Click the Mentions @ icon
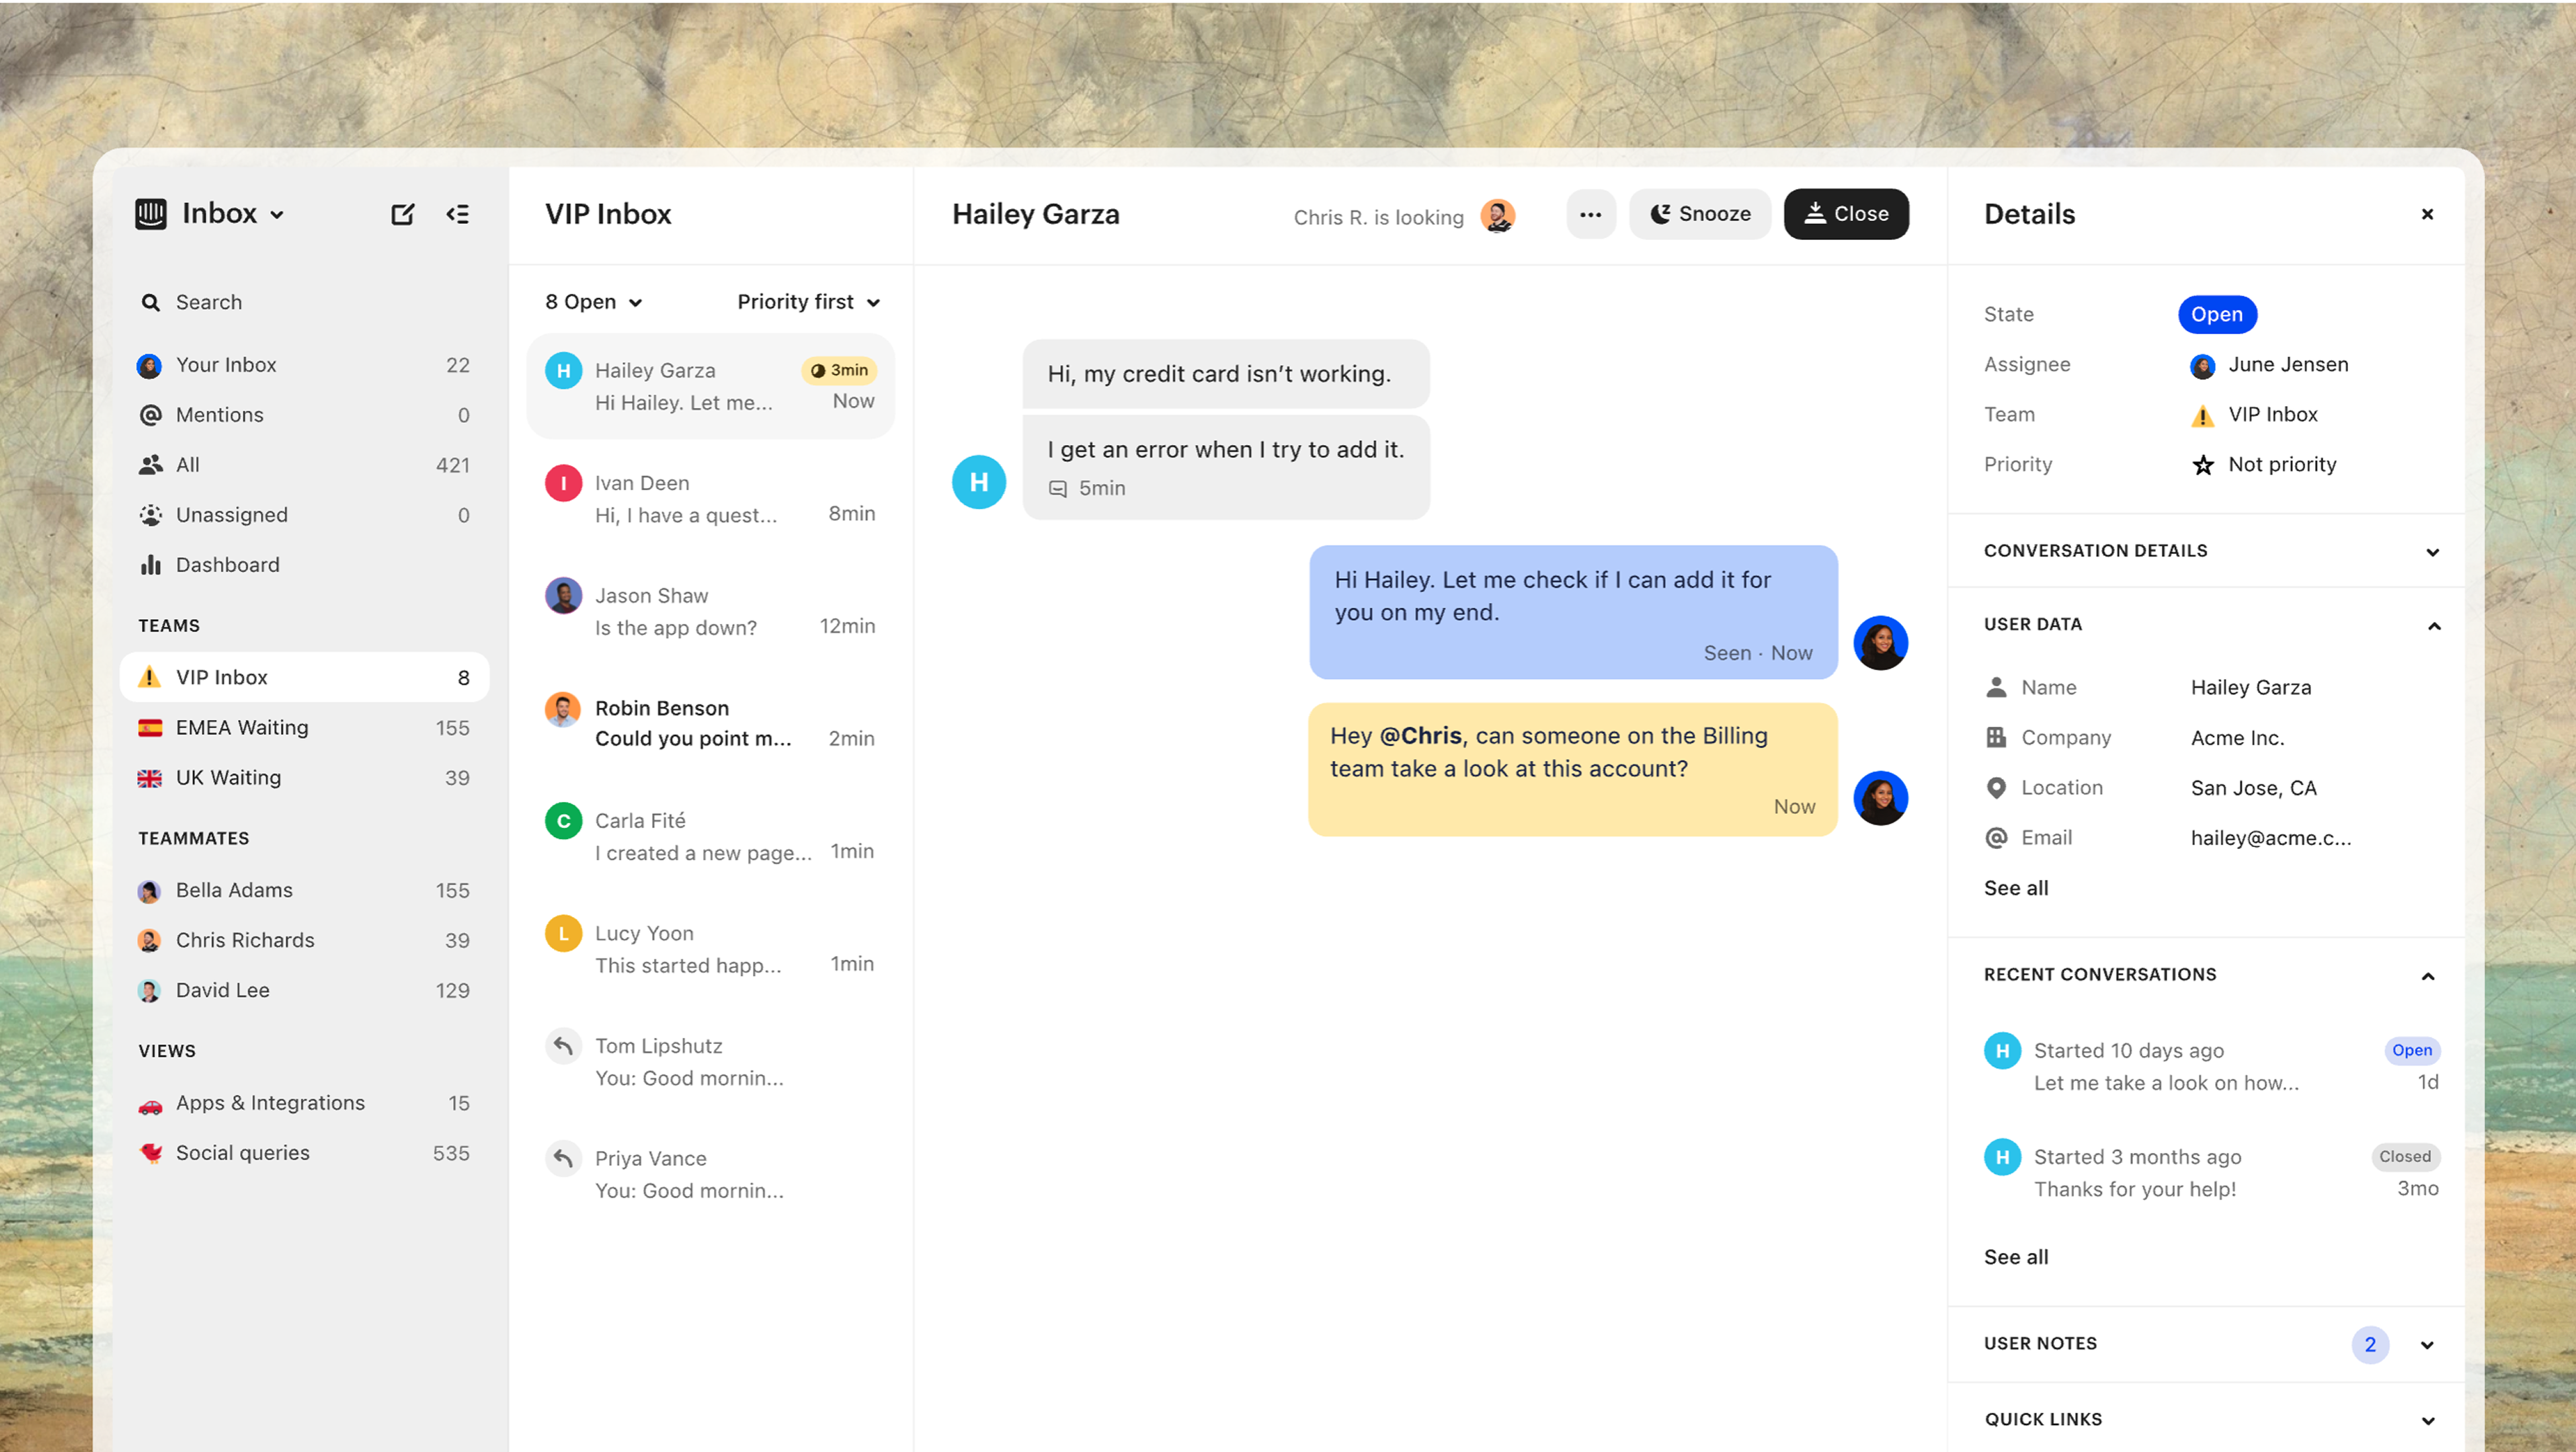2576x1452 pixels. click(150, 414)
